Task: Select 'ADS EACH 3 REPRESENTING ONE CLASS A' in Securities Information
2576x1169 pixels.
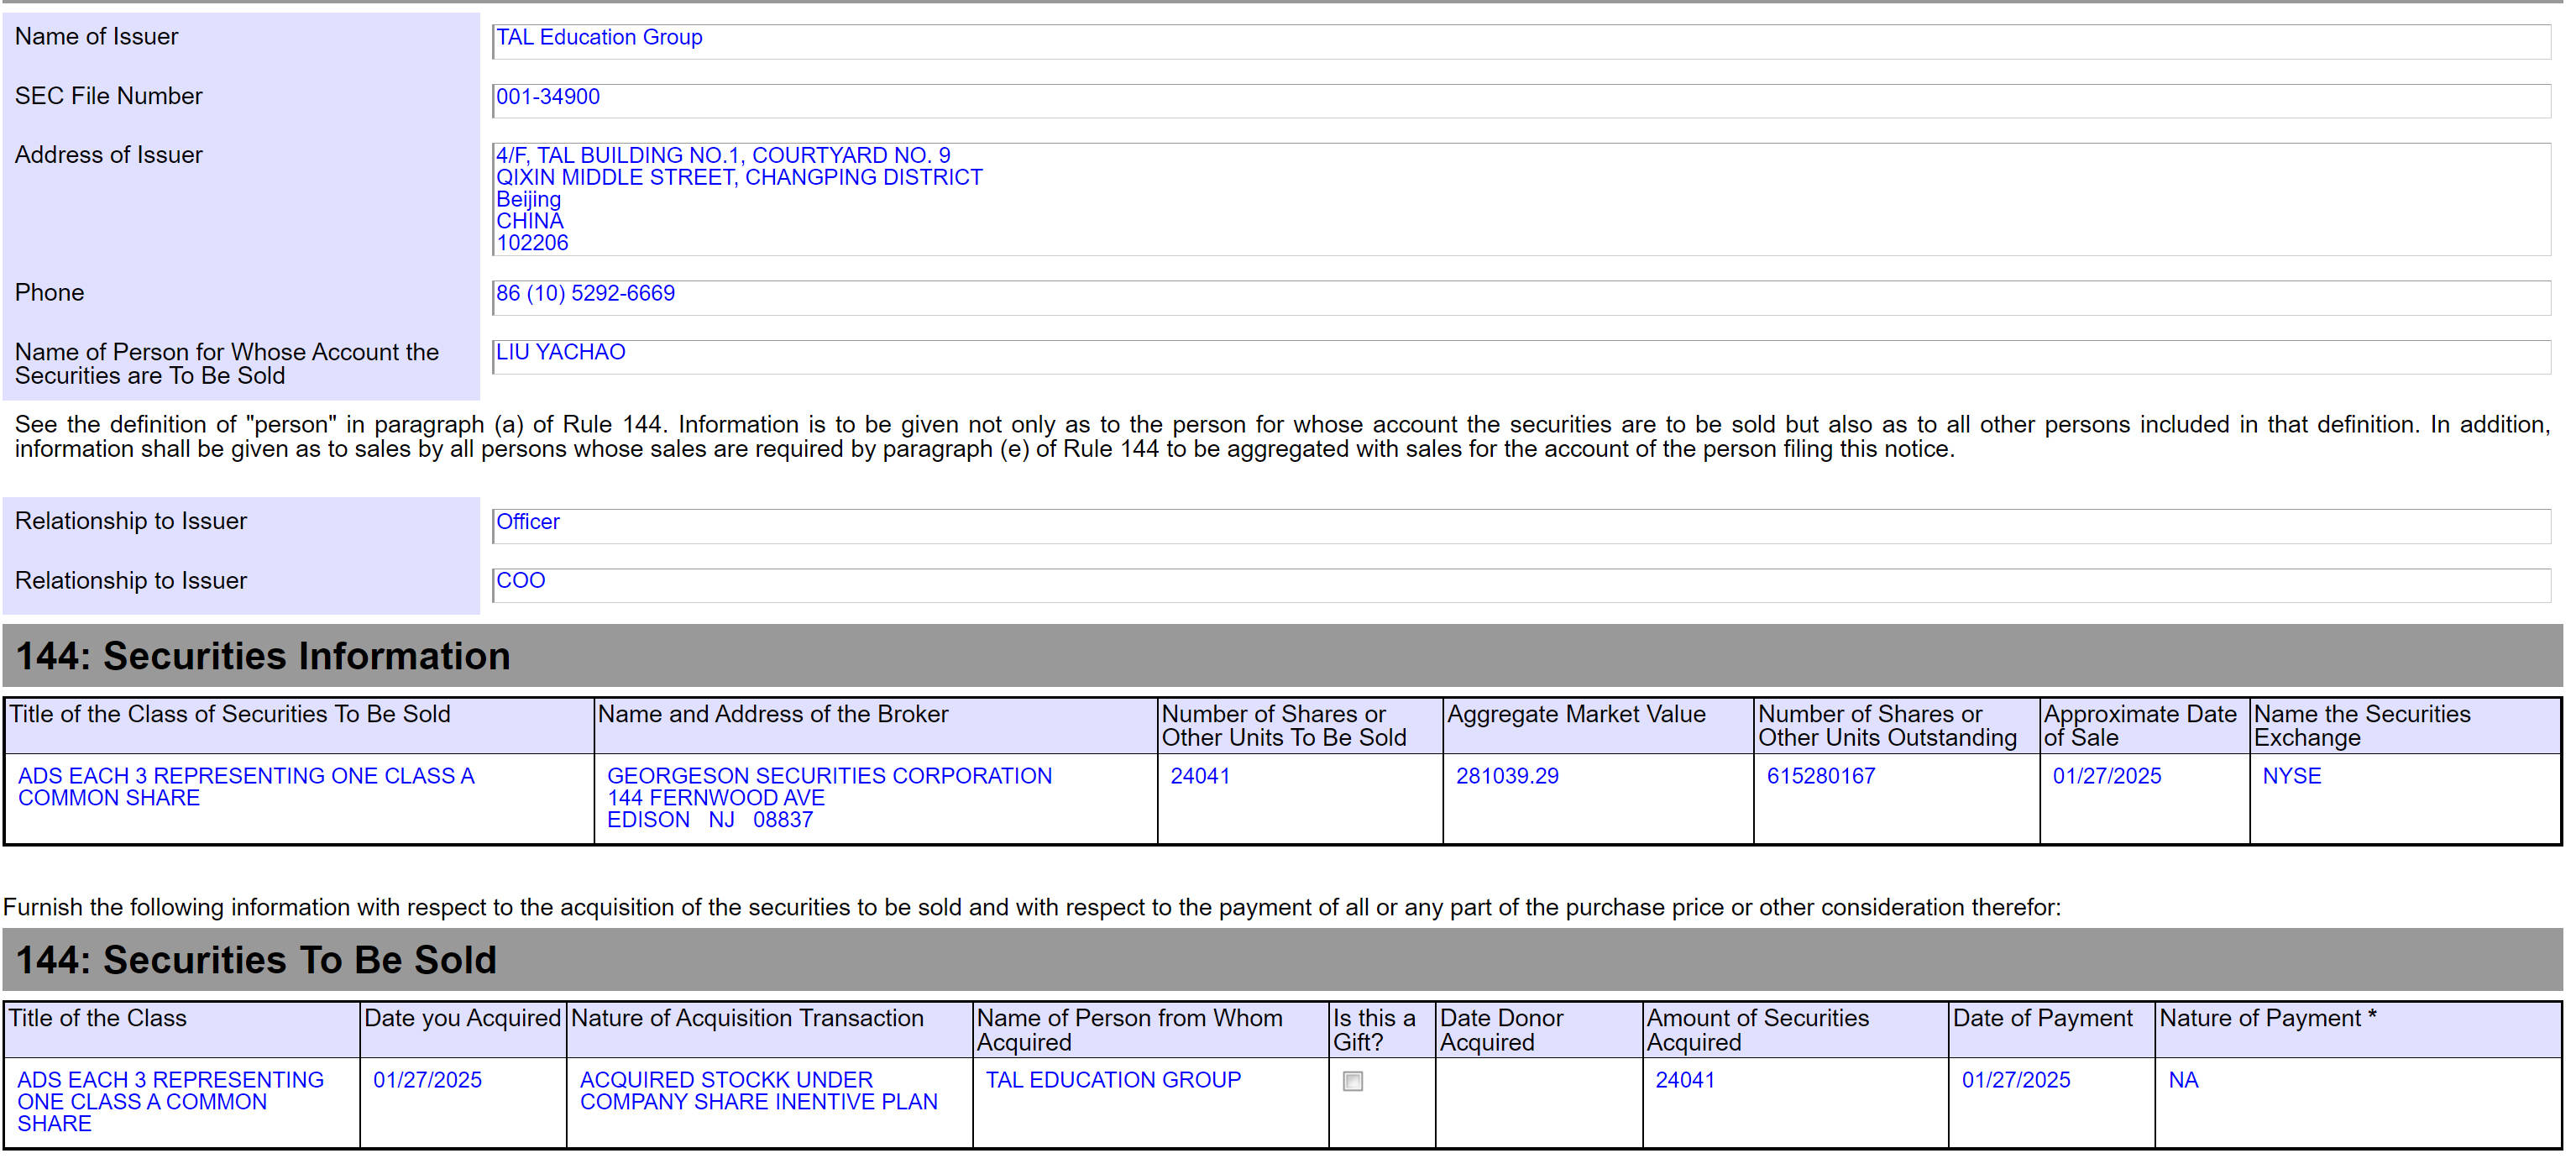Action: 246,776
